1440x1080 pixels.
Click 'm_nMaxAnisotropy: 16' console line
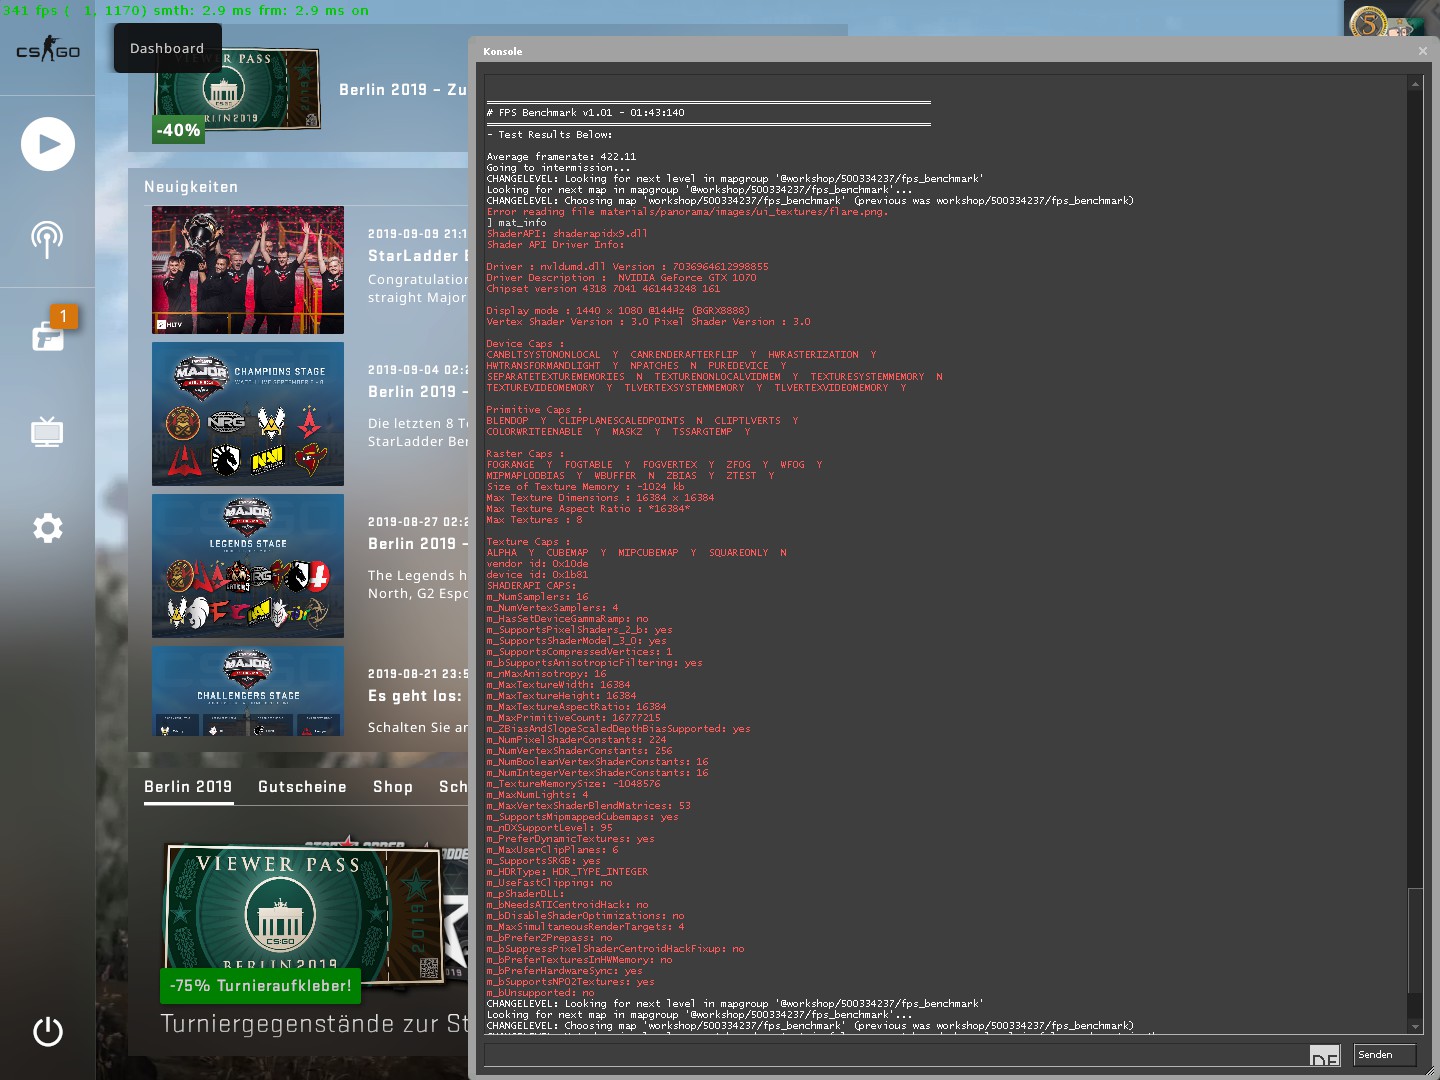point(546,674)
